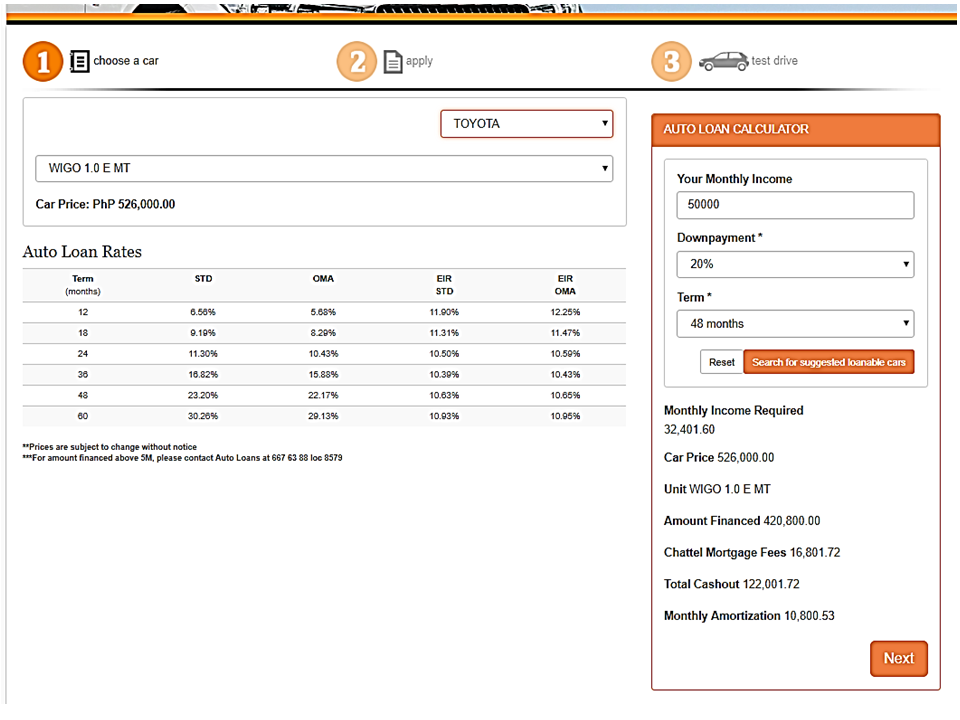960x720 pixels.
Task: Go to the apply step
Action: click(x=419, y=61)
